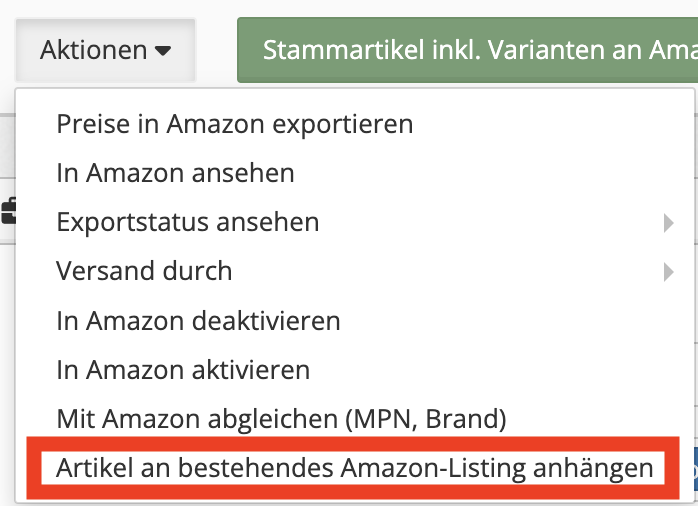Click the briefcase icon at left edge
698x506 pixels.
[x=8, y=210]
